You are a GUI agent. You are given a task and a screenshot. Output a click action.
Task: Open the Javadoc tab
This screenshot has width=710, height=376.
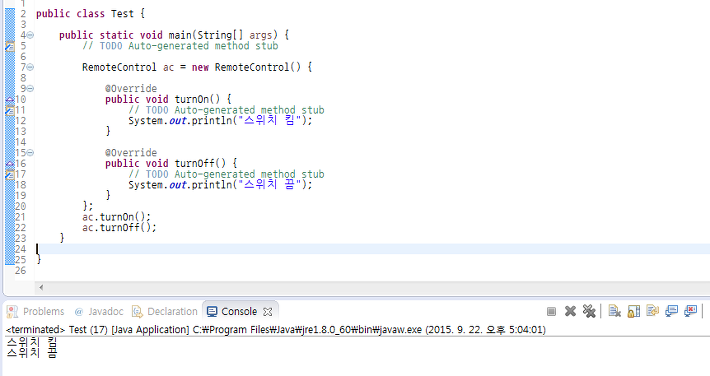click(99, 311)
